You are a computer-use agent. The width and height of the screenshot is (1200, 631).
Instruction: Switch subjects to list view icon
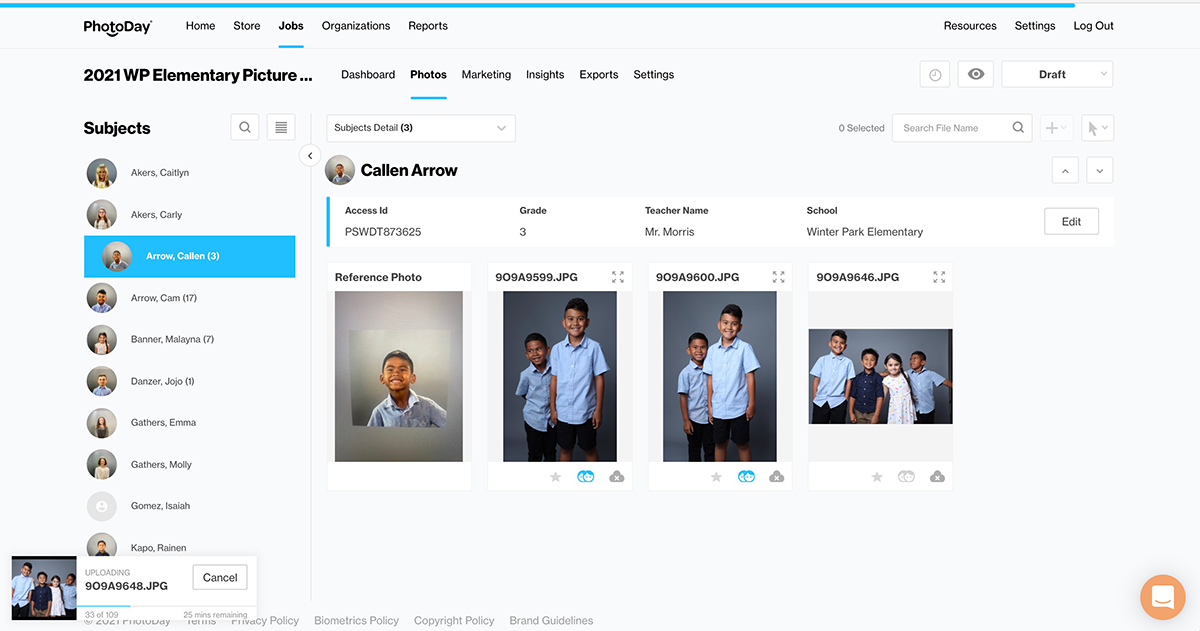pyautogui.click(x=281, y=127)
